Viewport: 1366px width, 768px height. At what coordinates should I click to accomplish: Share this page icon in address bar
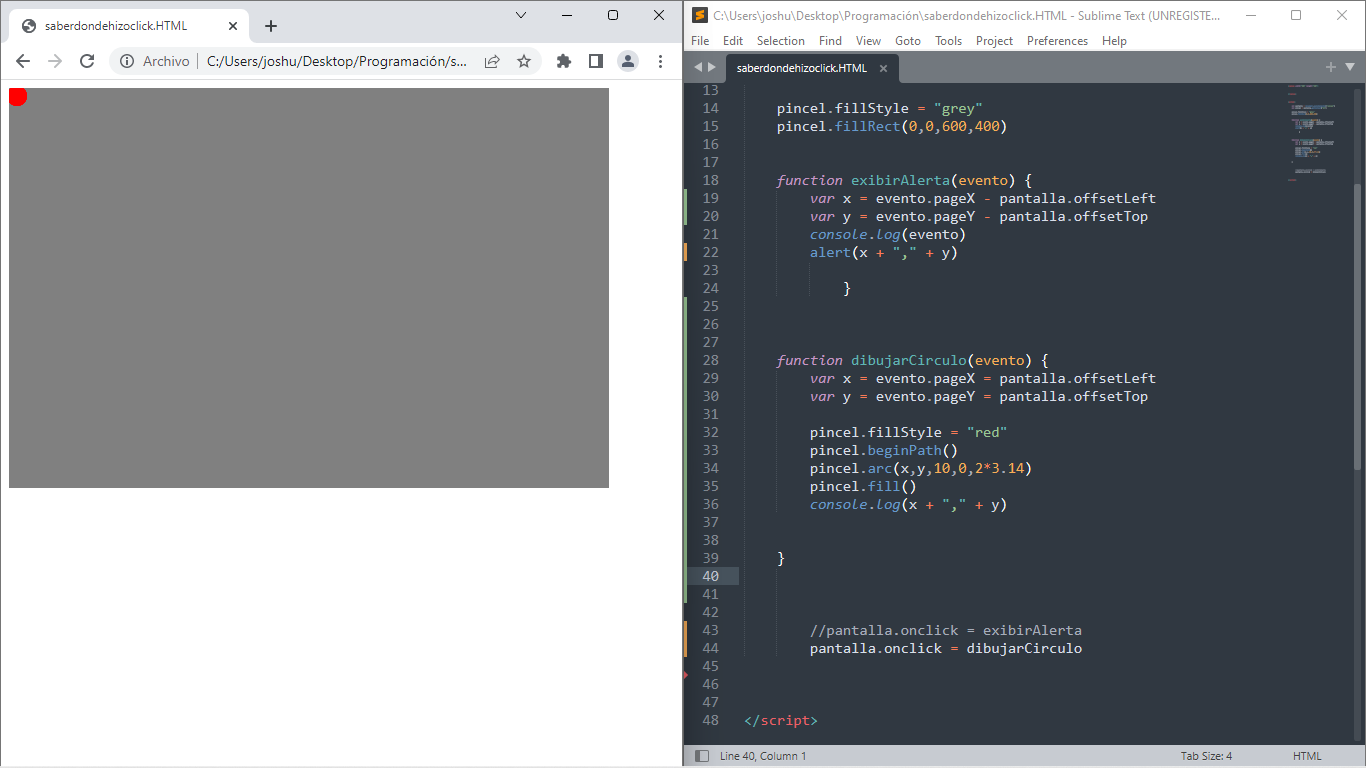492,61
